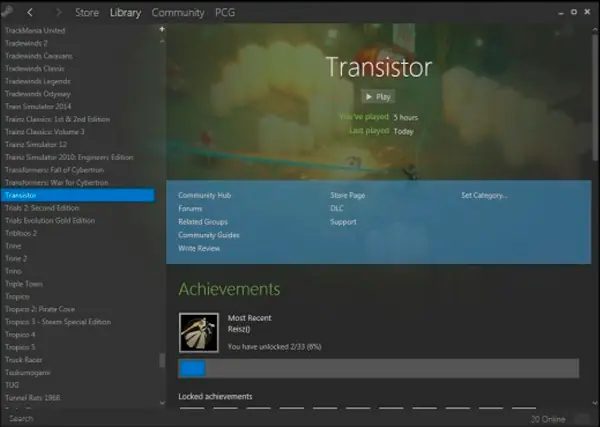Click Write Review link
This screenshot has height=427, width=600.
point(199,248)
